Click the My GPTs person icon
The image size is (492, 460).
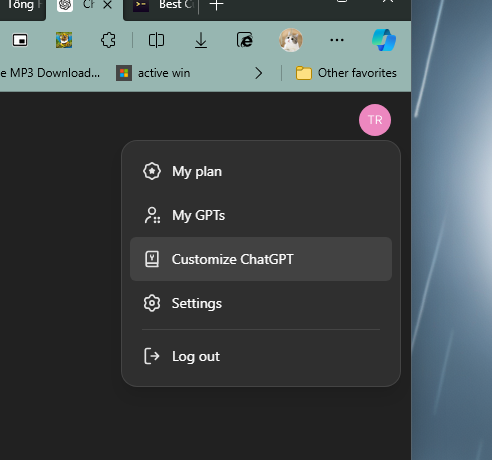[152, 215]
